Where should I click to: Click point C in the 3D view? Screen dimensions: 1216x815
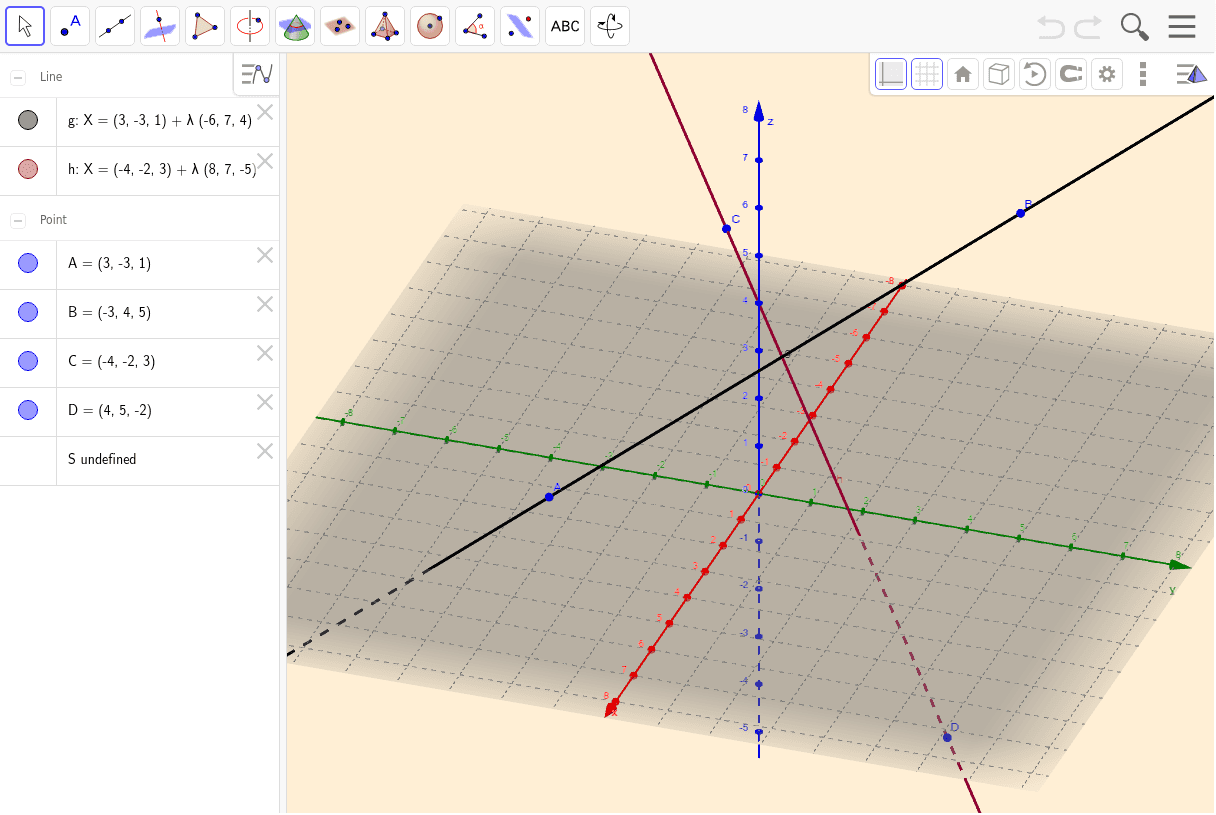pos(727,229)
